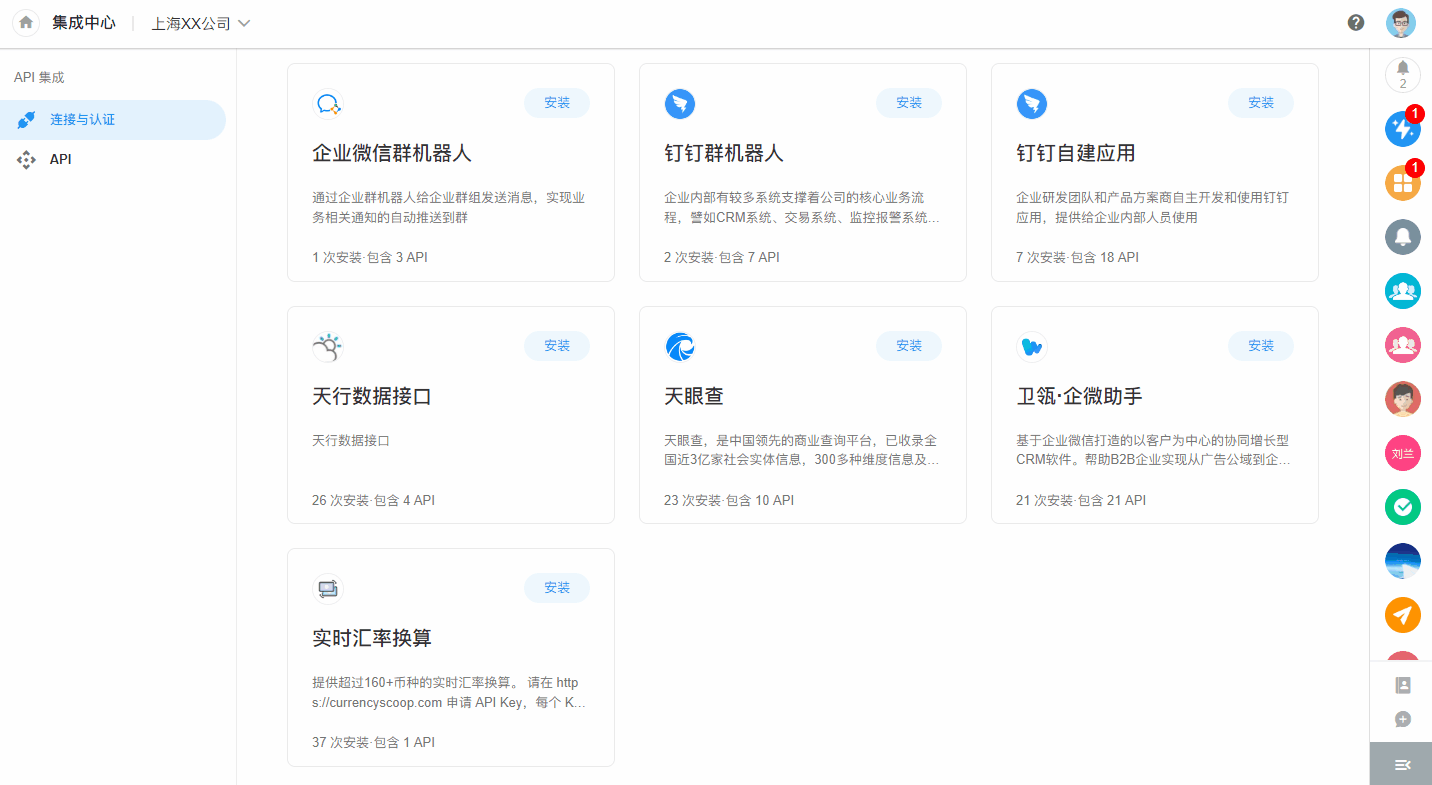Click '2 次安装·包含 7 API' text
The width and height of the screenshot is (1432, 785).
[x=722, y=257]
